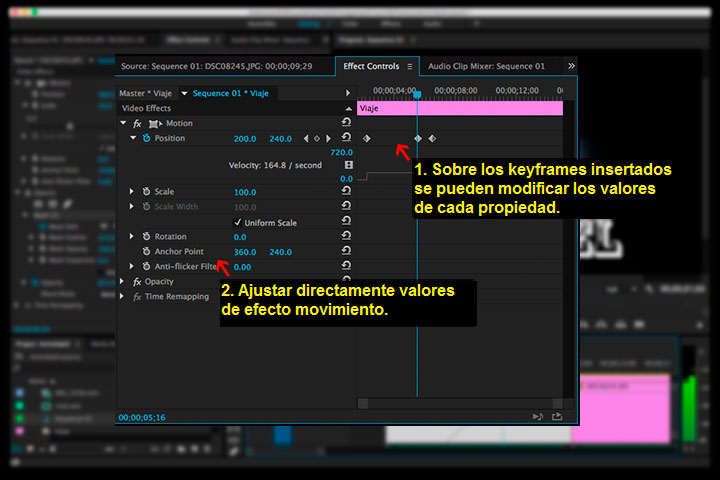
Task: Click the Anti-flicker Filter value 0.00
Action: click(242, 267)
